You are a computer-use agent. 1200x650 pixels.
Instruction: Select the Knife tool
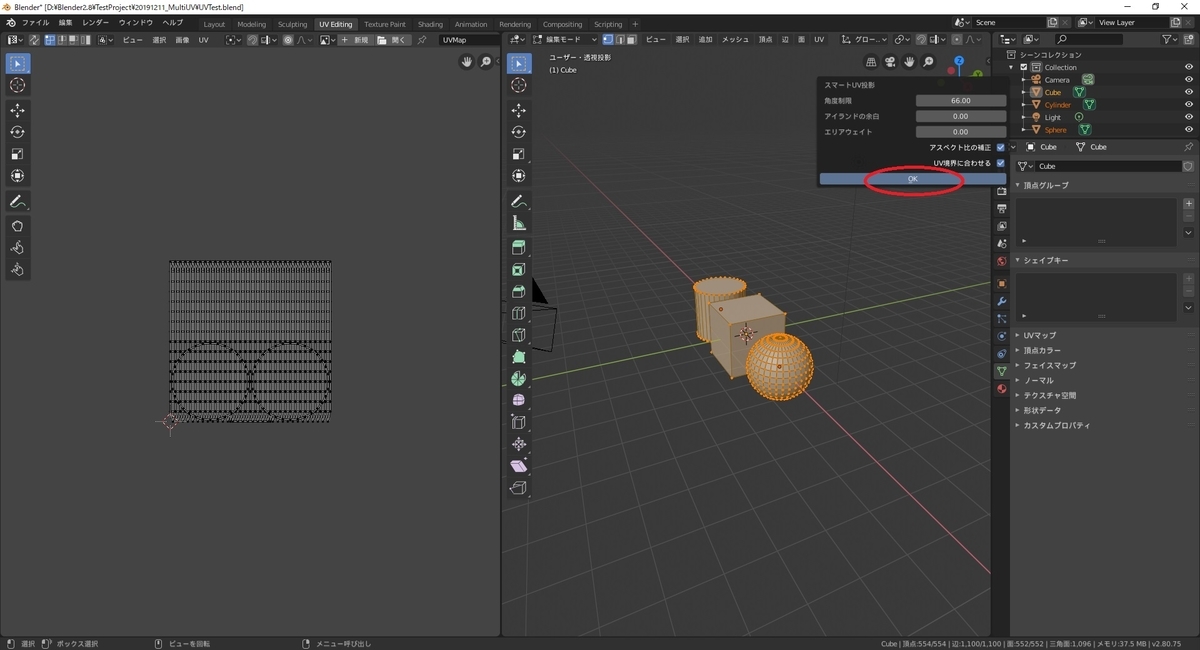pyautogui.click(x=518, y=336)
